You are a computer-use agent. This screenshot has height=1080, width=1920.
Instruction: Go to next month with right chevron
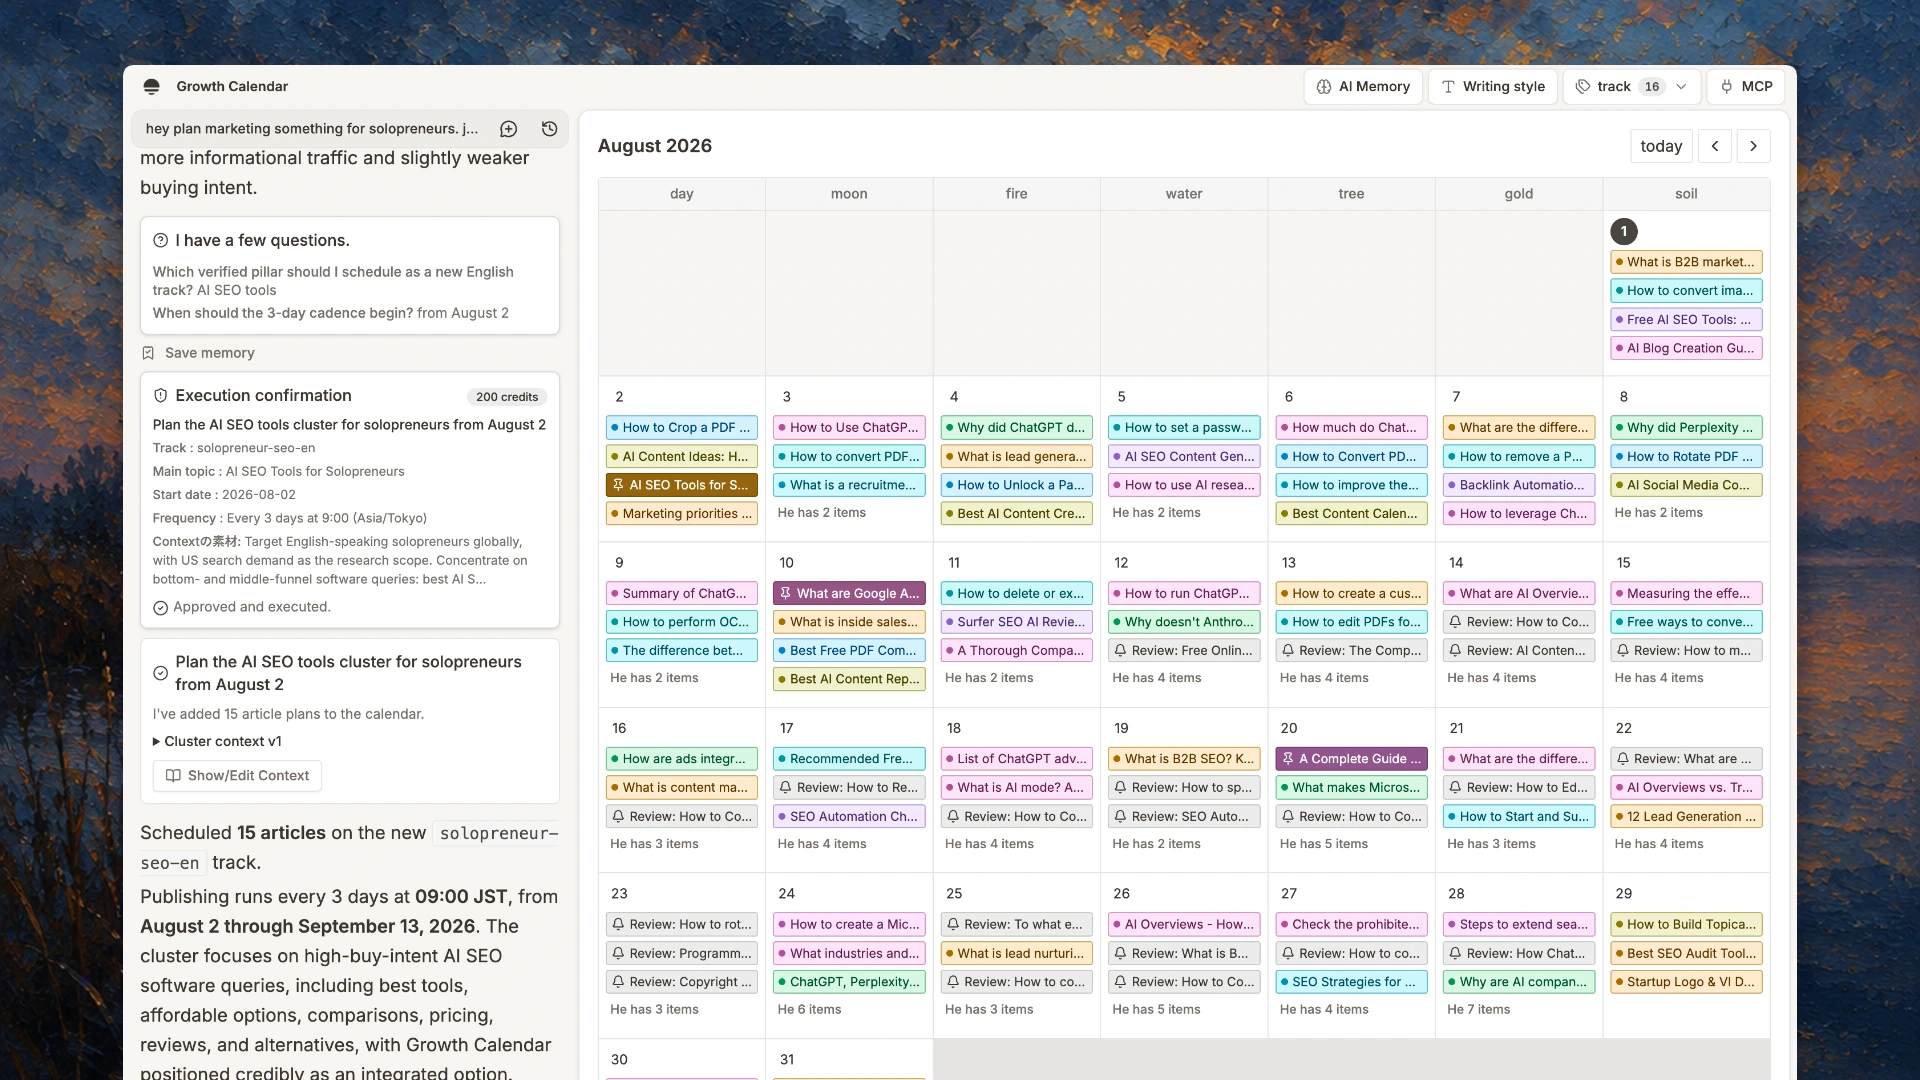coord(1753,146)
